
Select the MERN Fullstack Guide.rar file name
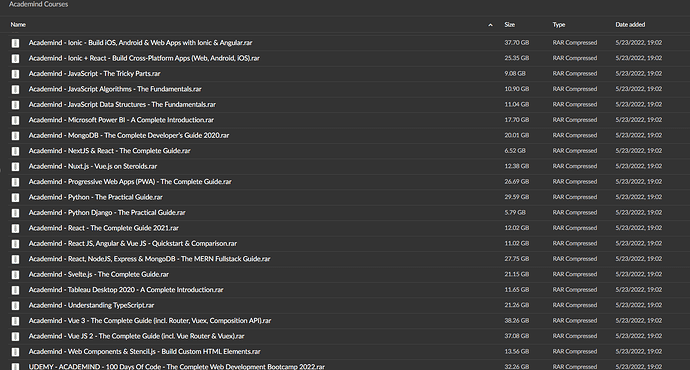coord(149,258)
